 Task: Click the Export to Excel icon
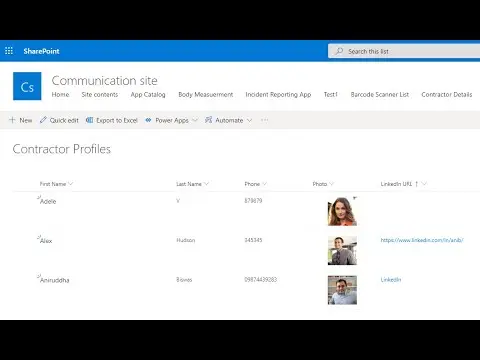tap(89, 120)
